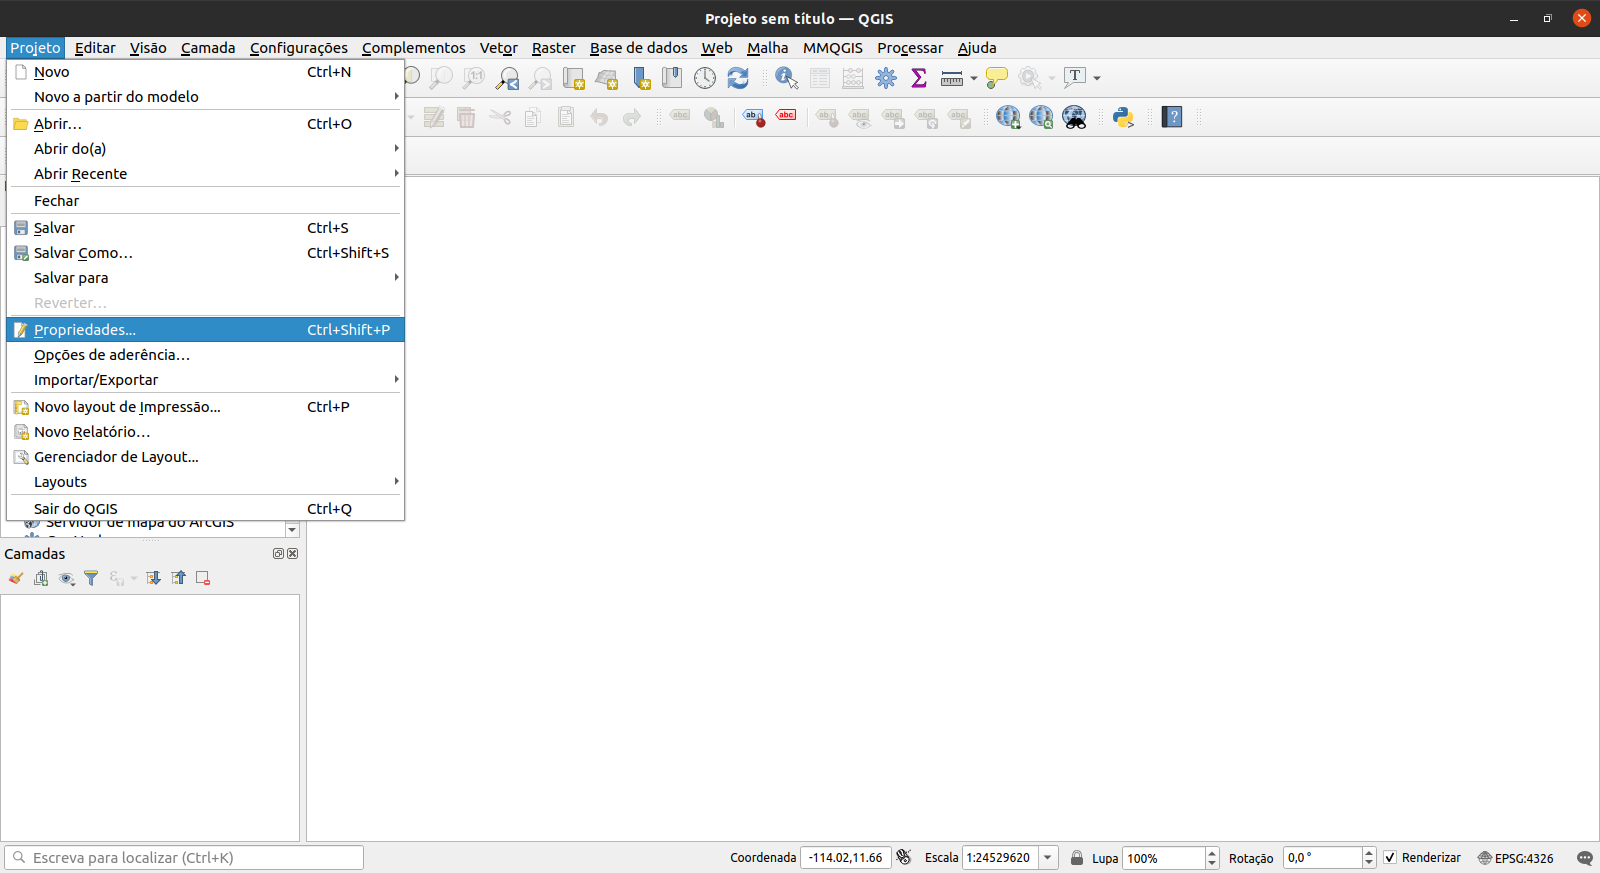Click the globe with plus icon
This screenshot has height=873, width=1600.
[x=1008, y=117]
